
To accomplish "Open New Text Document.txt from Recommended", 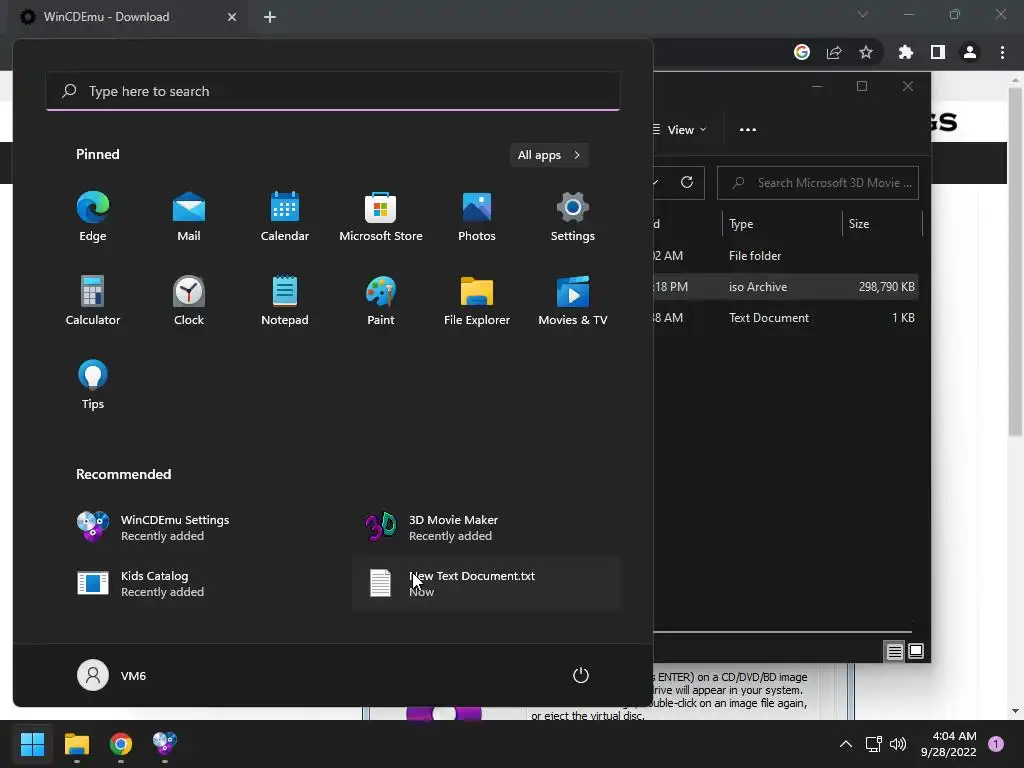I will [487, 584].
